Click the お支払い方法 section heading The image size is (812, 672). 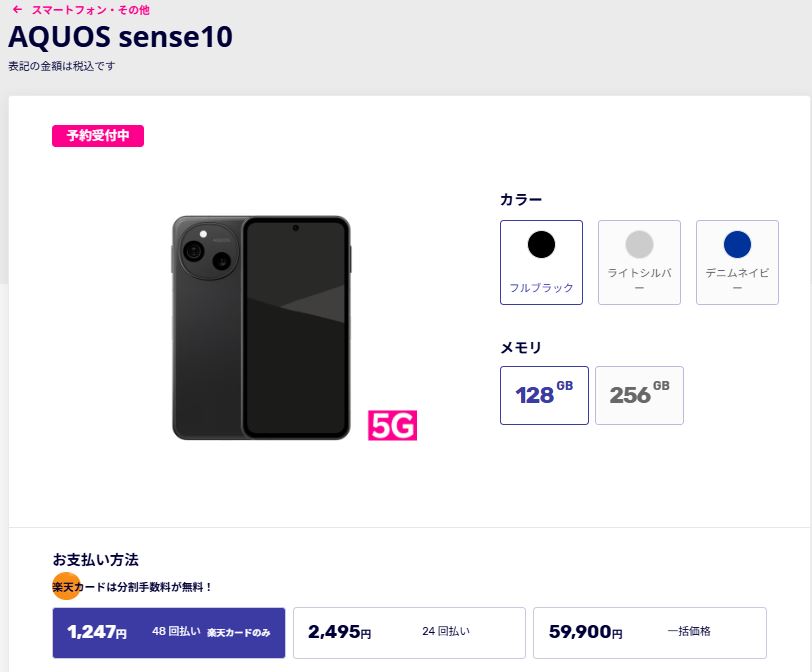(x=95, y=560)
